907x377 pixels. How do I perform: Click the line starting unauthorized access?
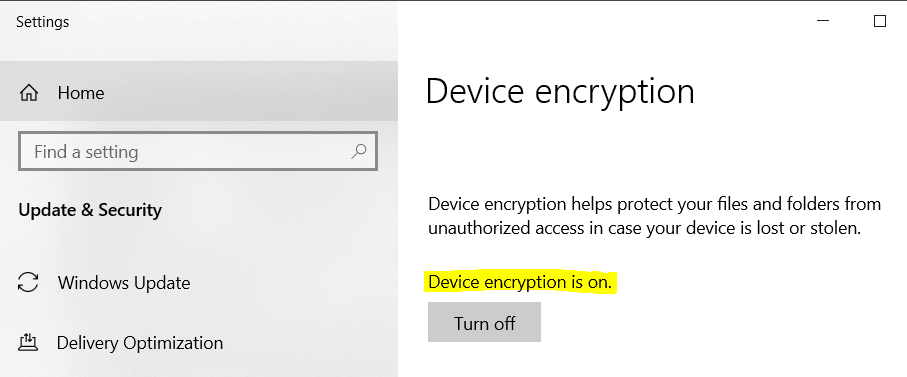644,228
